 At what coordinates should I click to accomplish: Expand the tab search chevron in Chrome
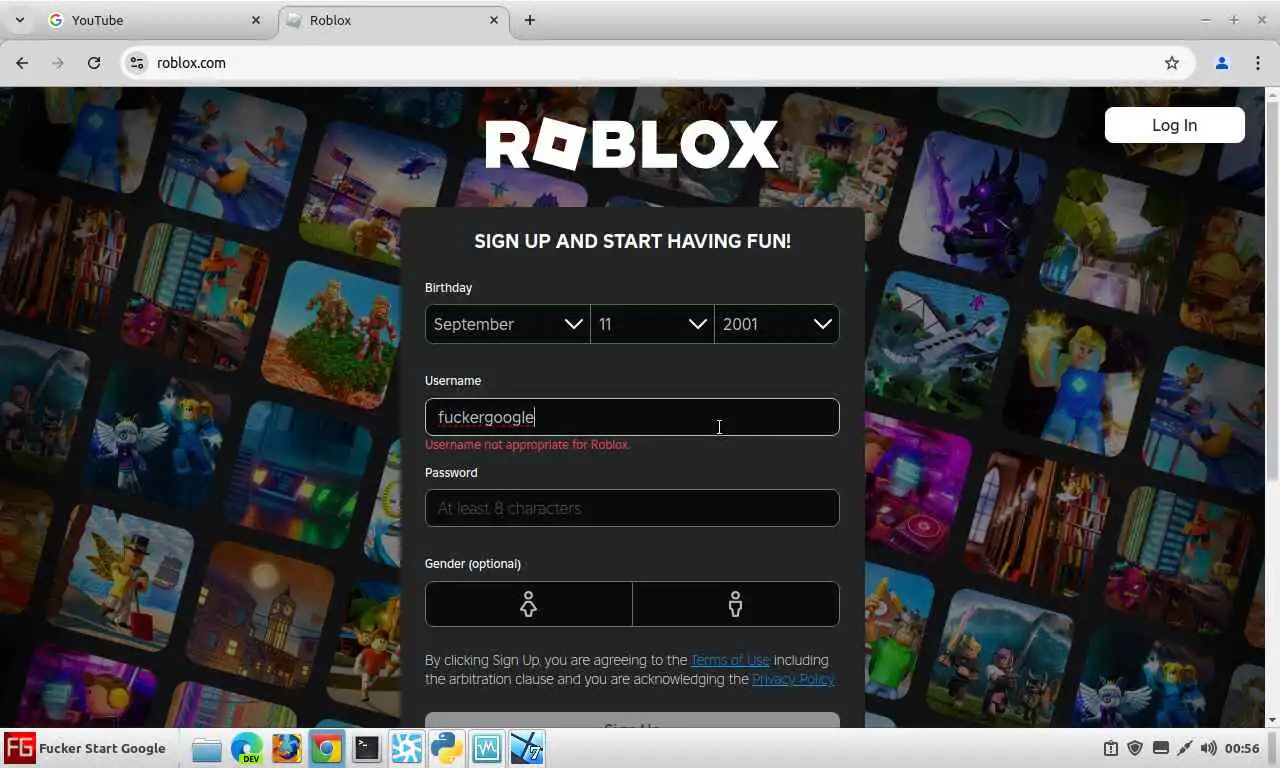(19, 20)
